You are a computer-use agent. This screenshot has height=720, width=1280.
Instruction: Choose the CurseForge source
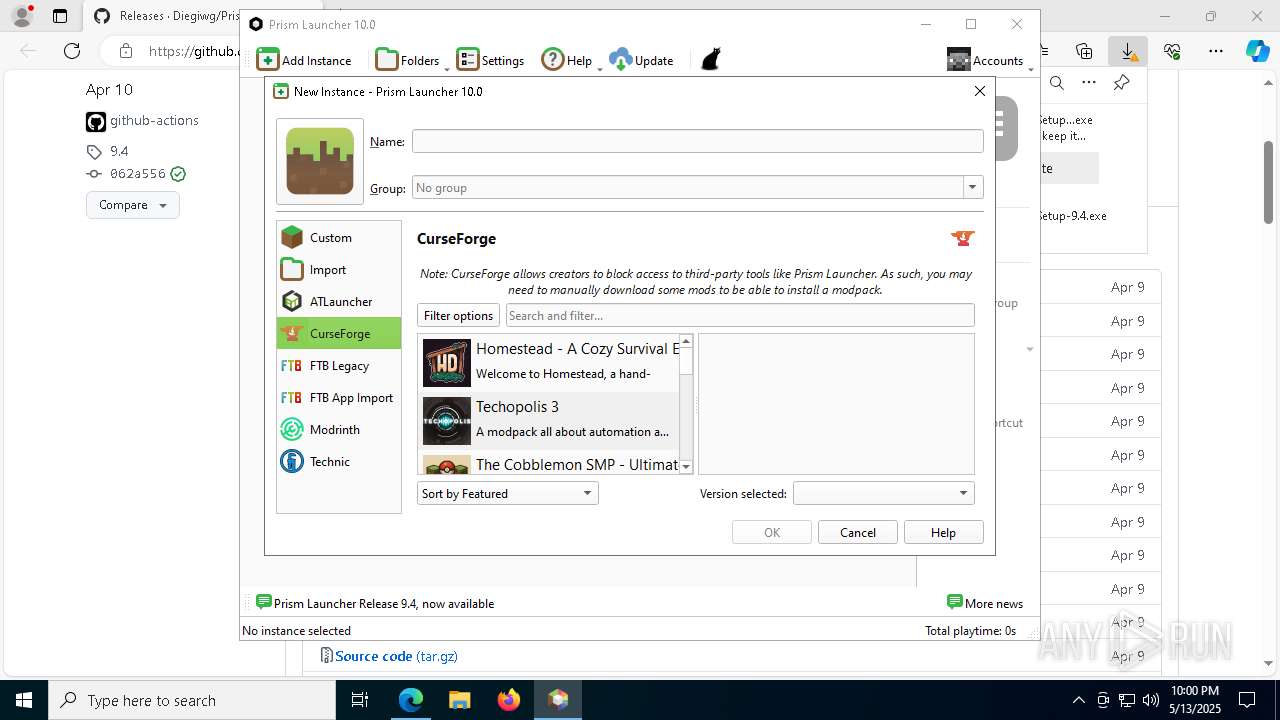point(339,333)
